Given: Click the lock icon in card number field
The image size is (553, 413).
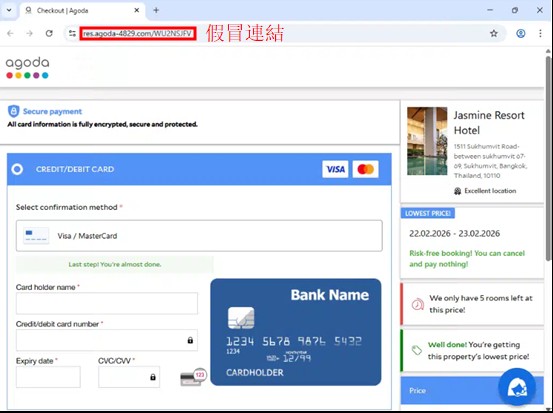Looking at the screenshot, I should 190,340.
